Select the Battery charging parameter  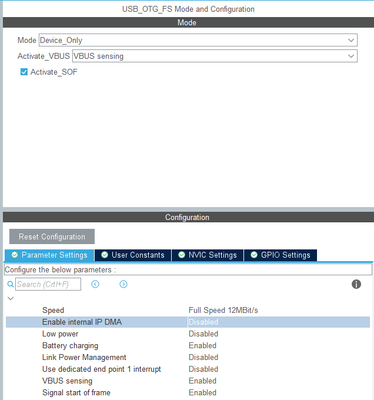point(70,346)
